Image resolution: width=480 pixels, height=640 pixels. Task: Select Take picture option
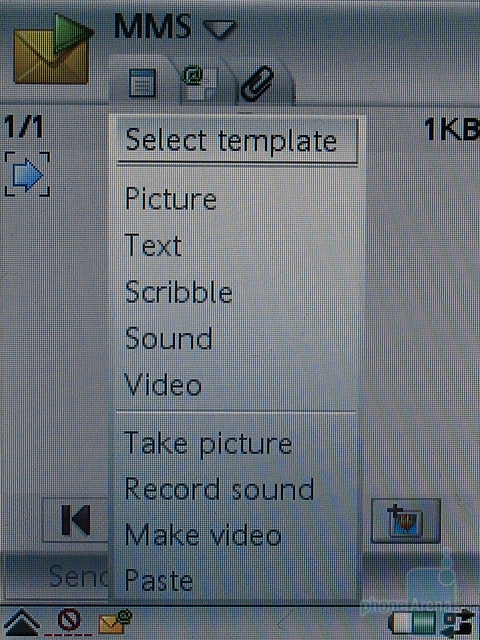coord(208,444)
